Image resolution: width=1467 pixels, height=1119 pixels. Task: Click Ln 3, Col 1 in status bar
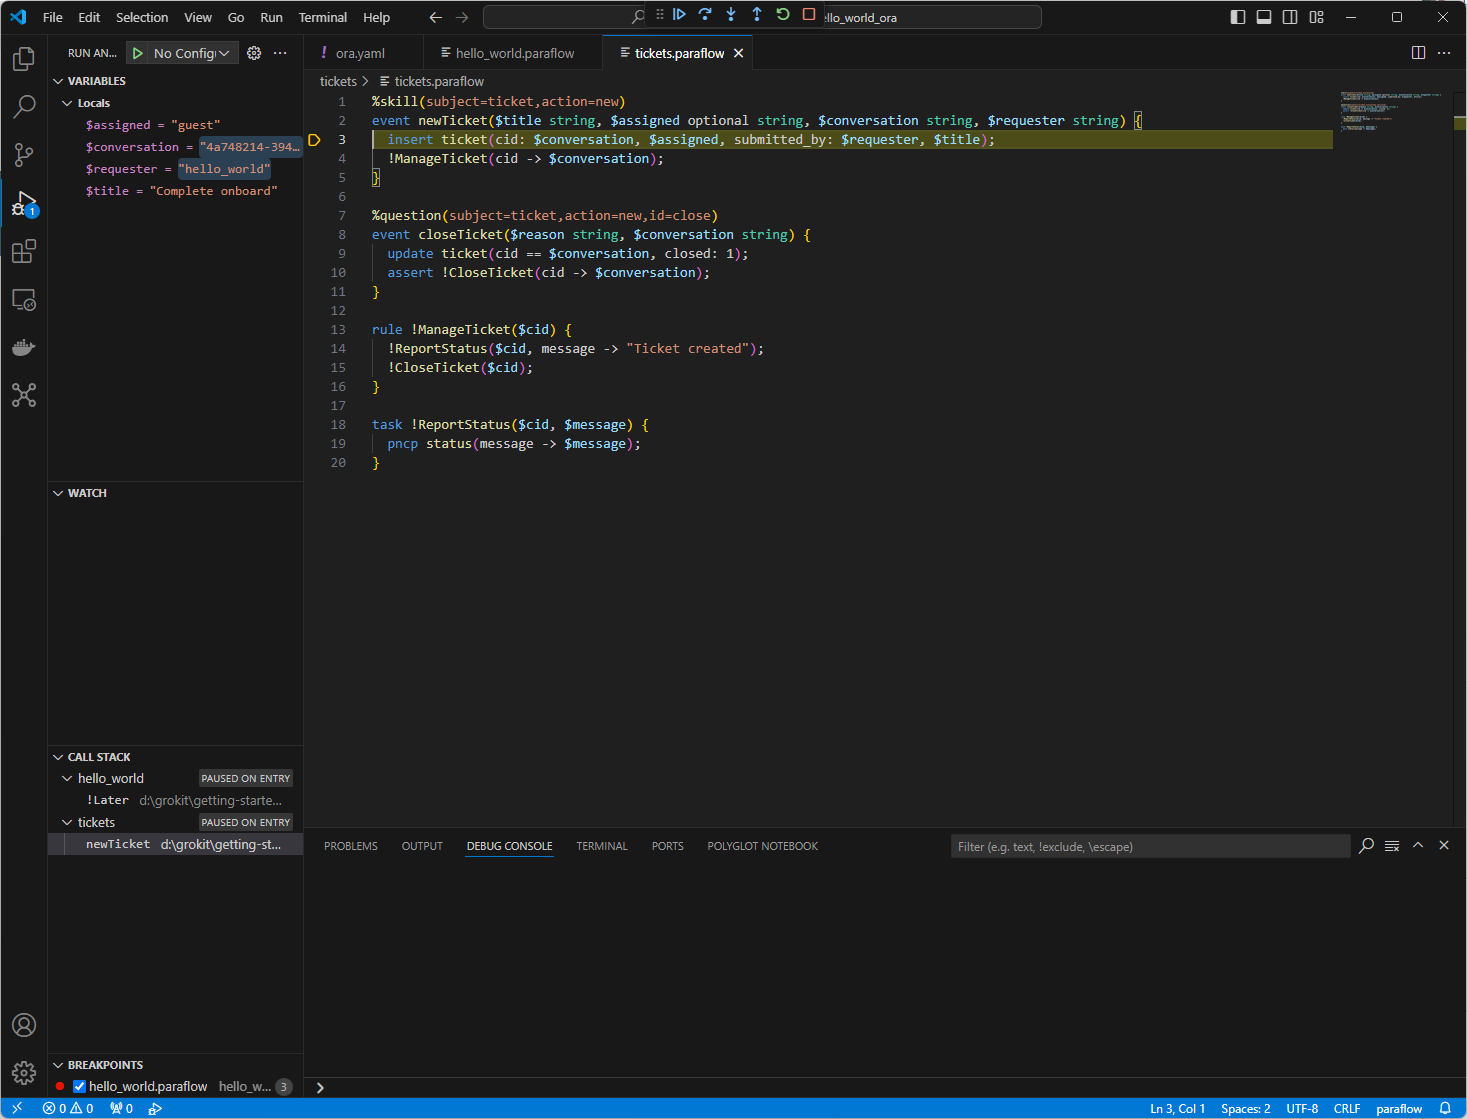click(1177, 1108)
